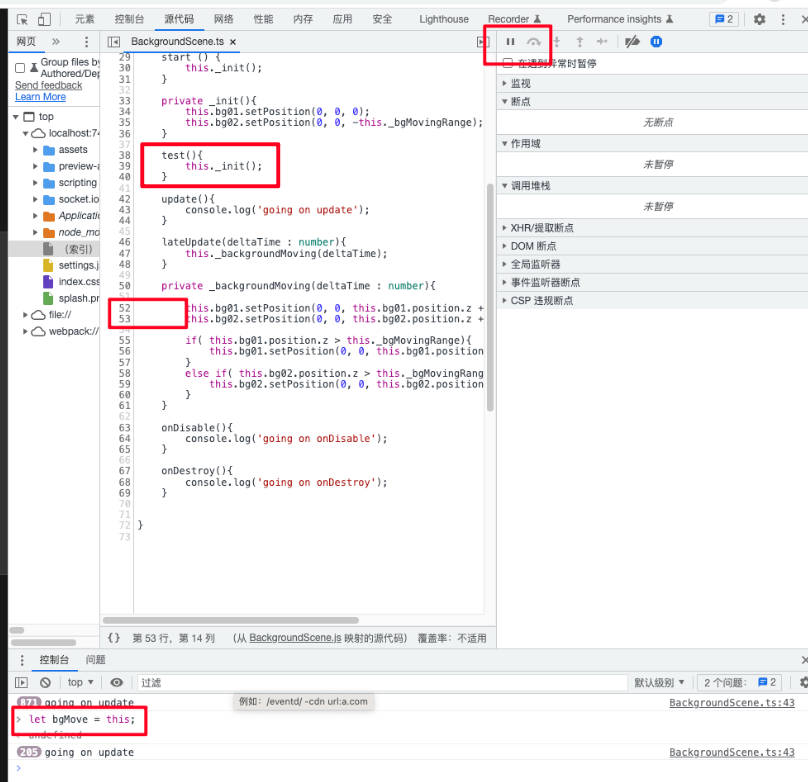Switch to the 元素 Elements tab
The width and height of the screenshot is (808, 782).
coord(85,19)
